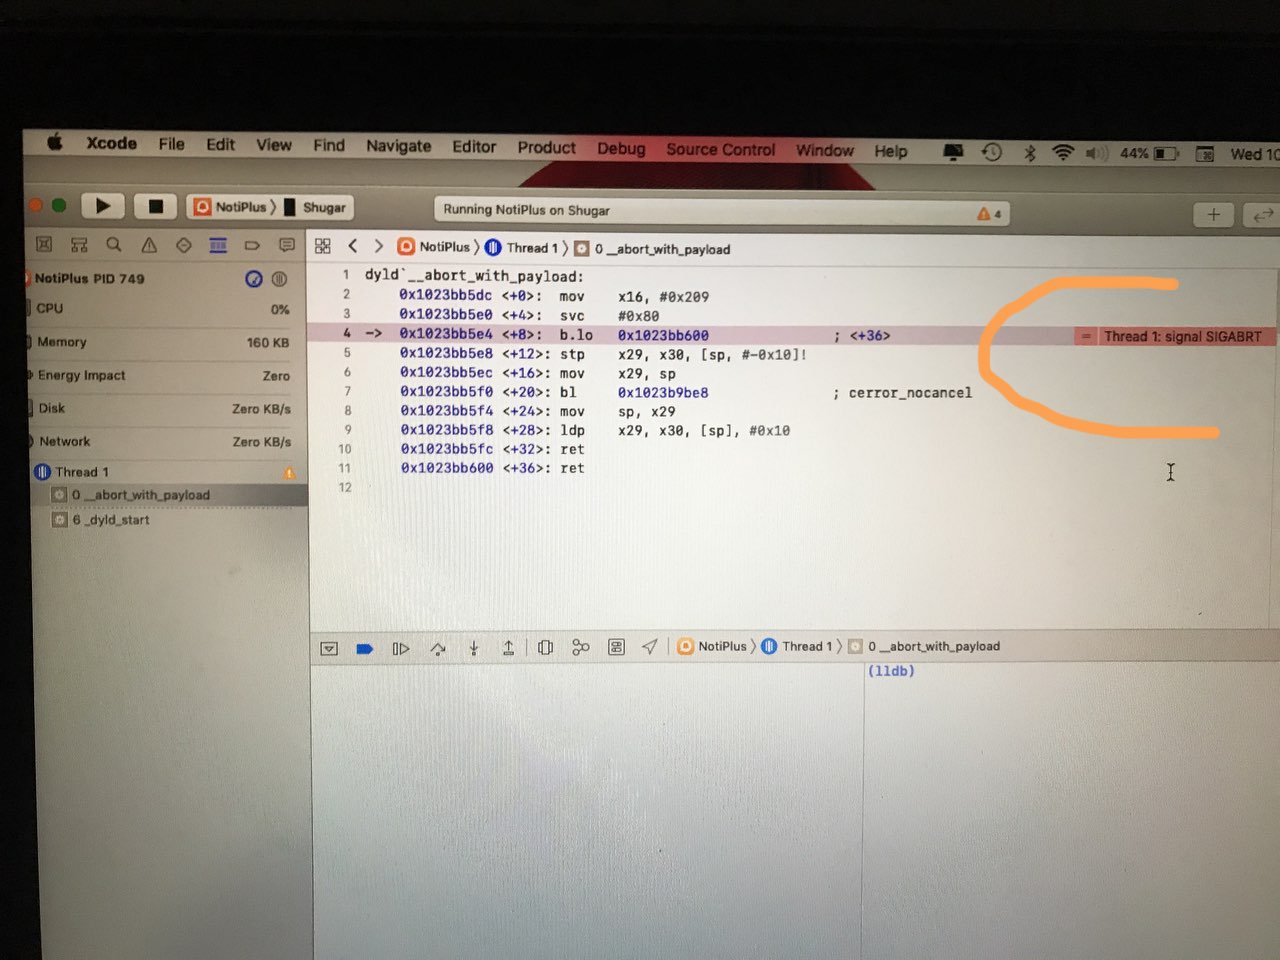
Task: Click NotiPlus in editor jump bar
Action: [434, 247]
